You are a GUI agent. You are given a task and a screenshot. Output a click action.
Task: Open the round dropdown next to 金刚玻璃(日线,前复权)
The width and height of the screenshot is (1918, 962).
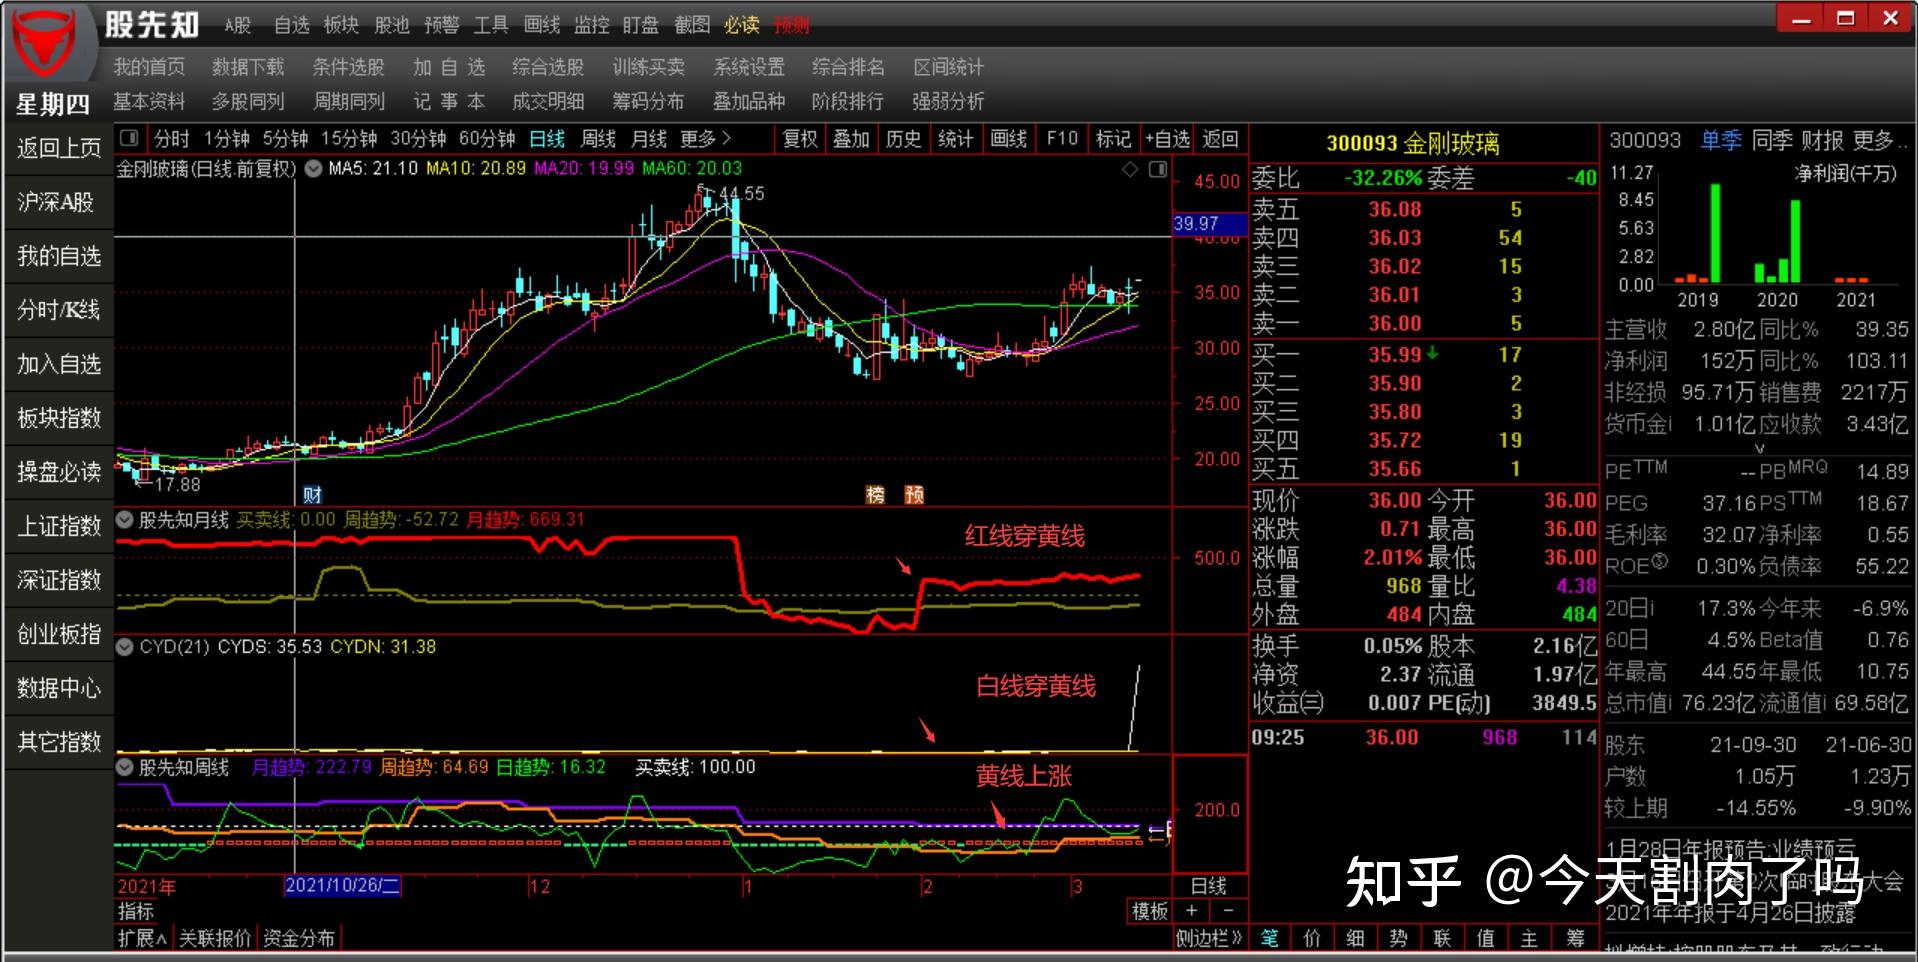coord(313,168)
